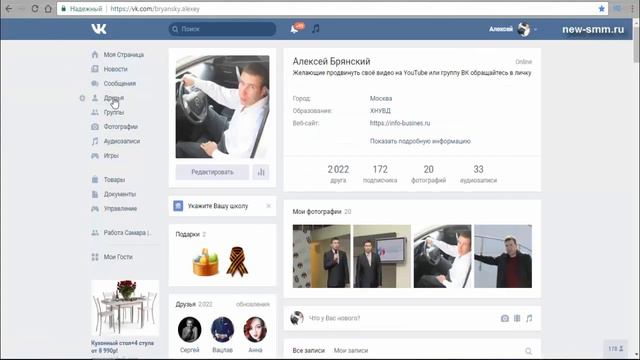
Task: Open the main profile photo
Action: coord(222,107)
